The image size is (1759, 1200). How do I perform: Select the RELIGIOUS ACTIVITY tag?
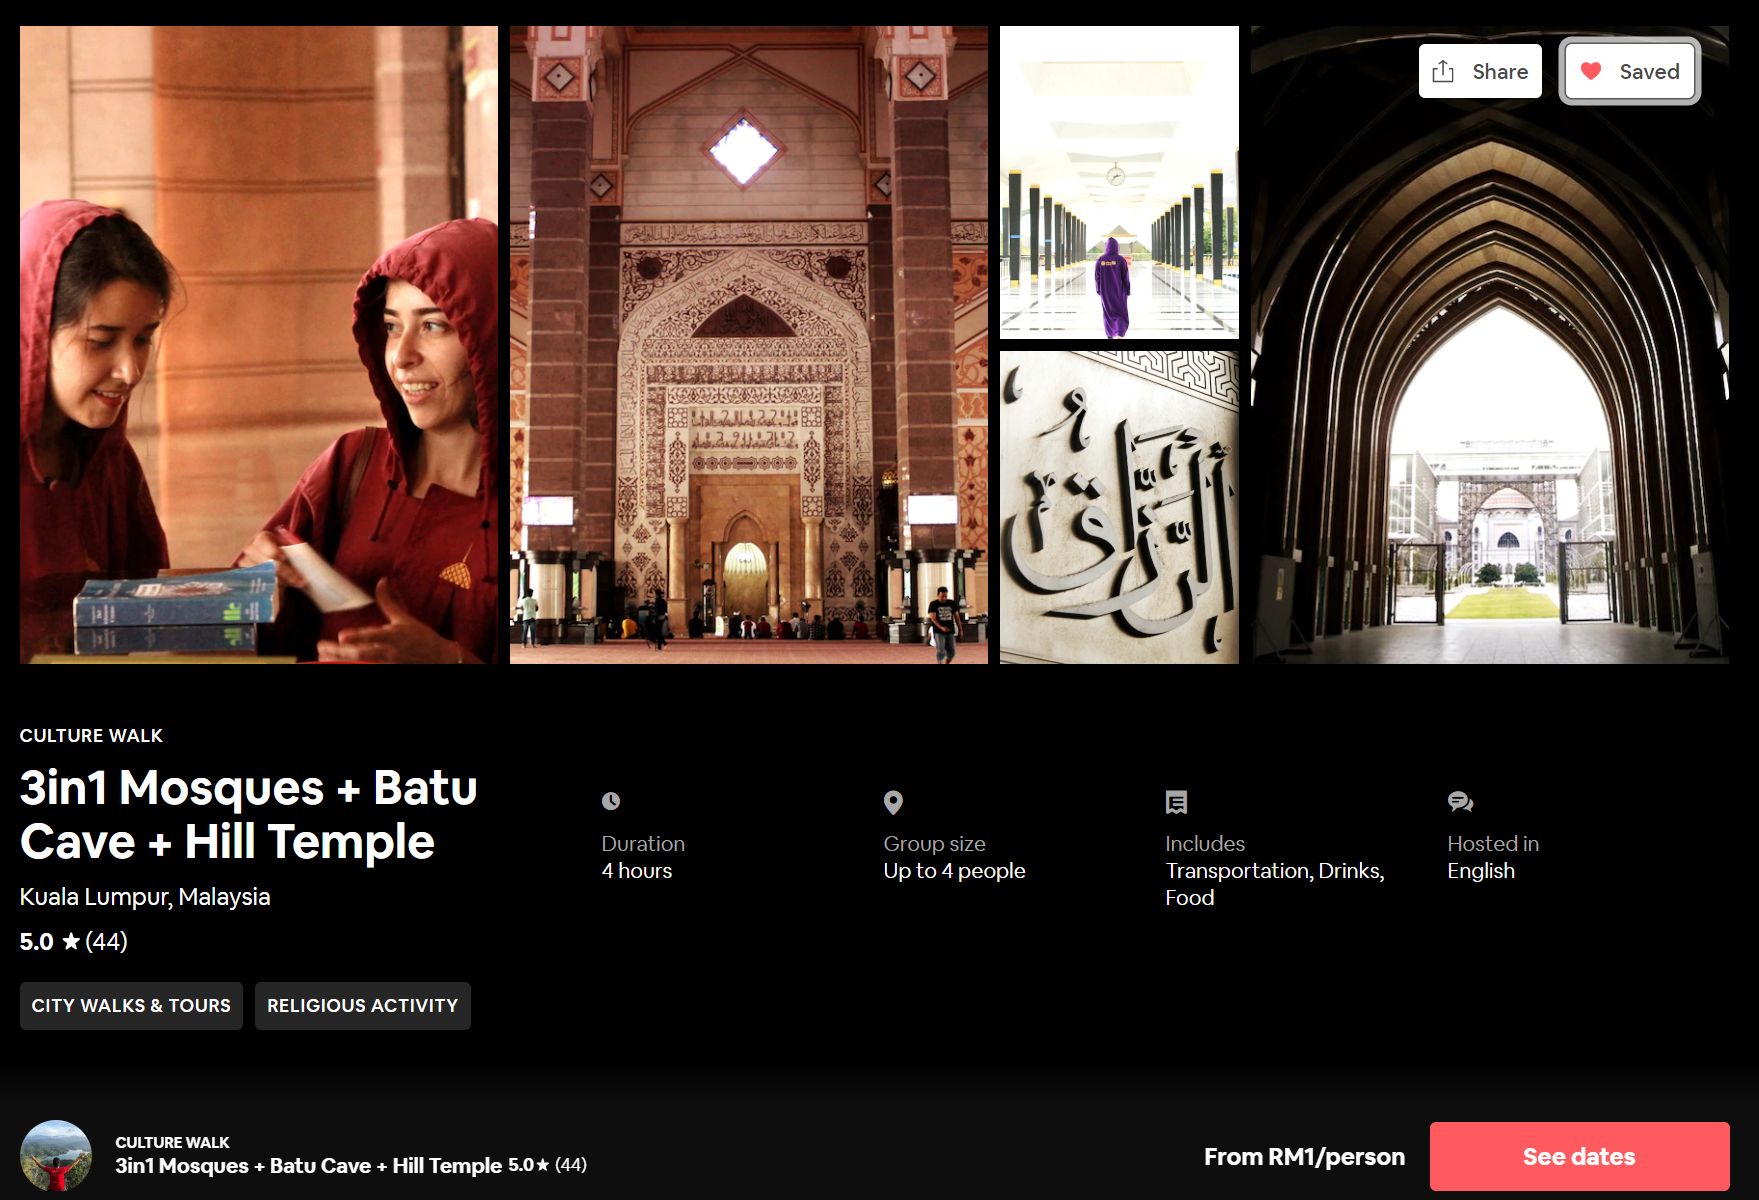(x=362, y=1006)
